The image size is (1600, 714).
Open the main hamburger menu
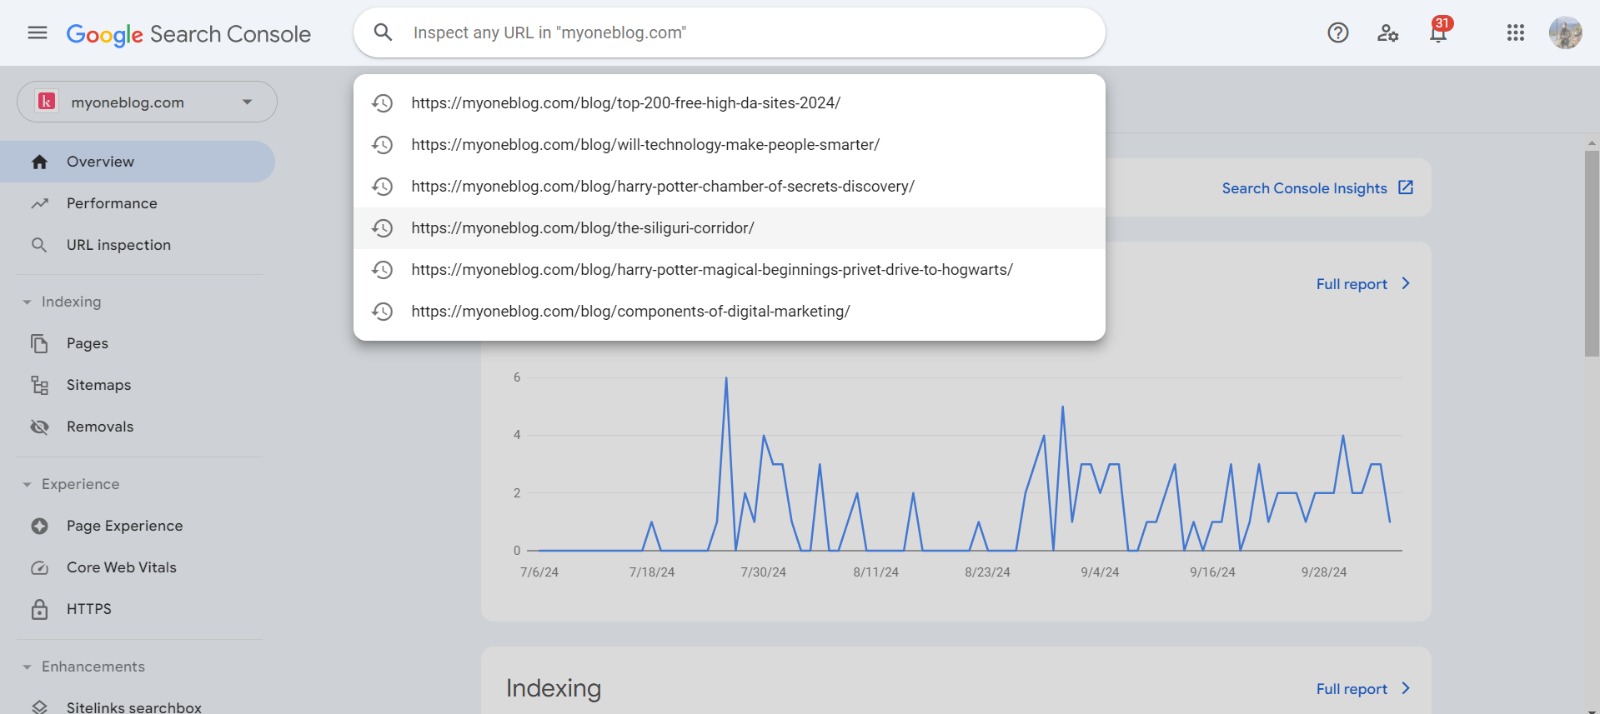37,33
